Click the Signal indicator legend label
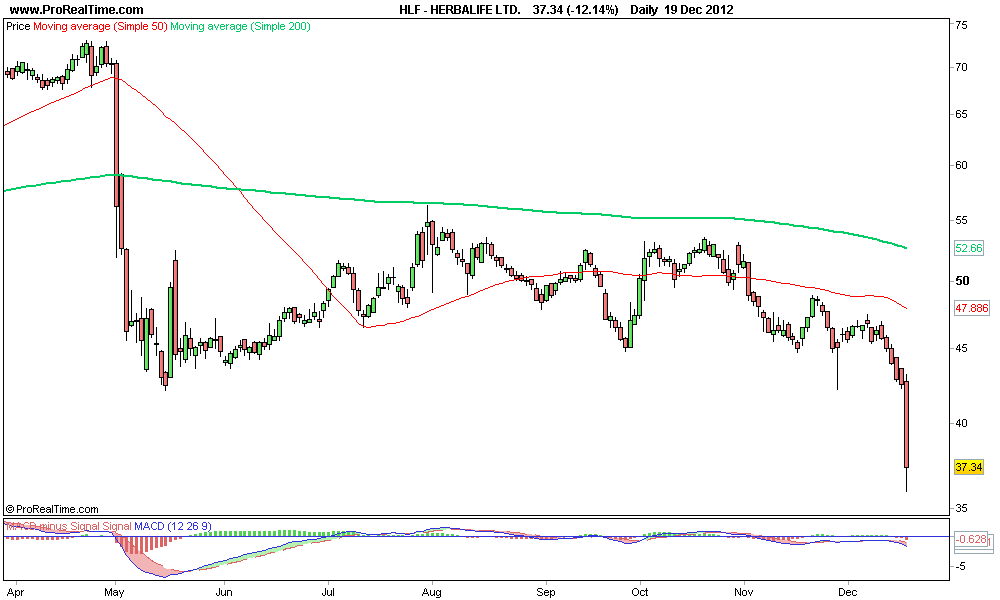The image size is (1000, 600). pyautogui.click(x=117, y=526)
